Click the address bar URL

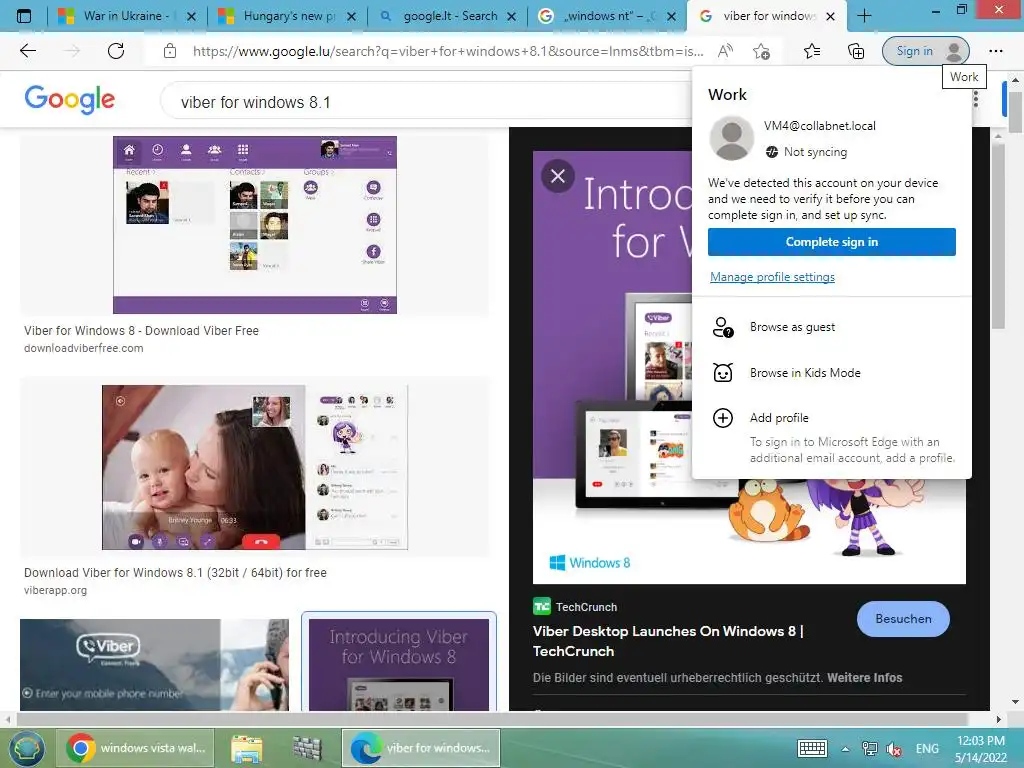click(448, 51)
